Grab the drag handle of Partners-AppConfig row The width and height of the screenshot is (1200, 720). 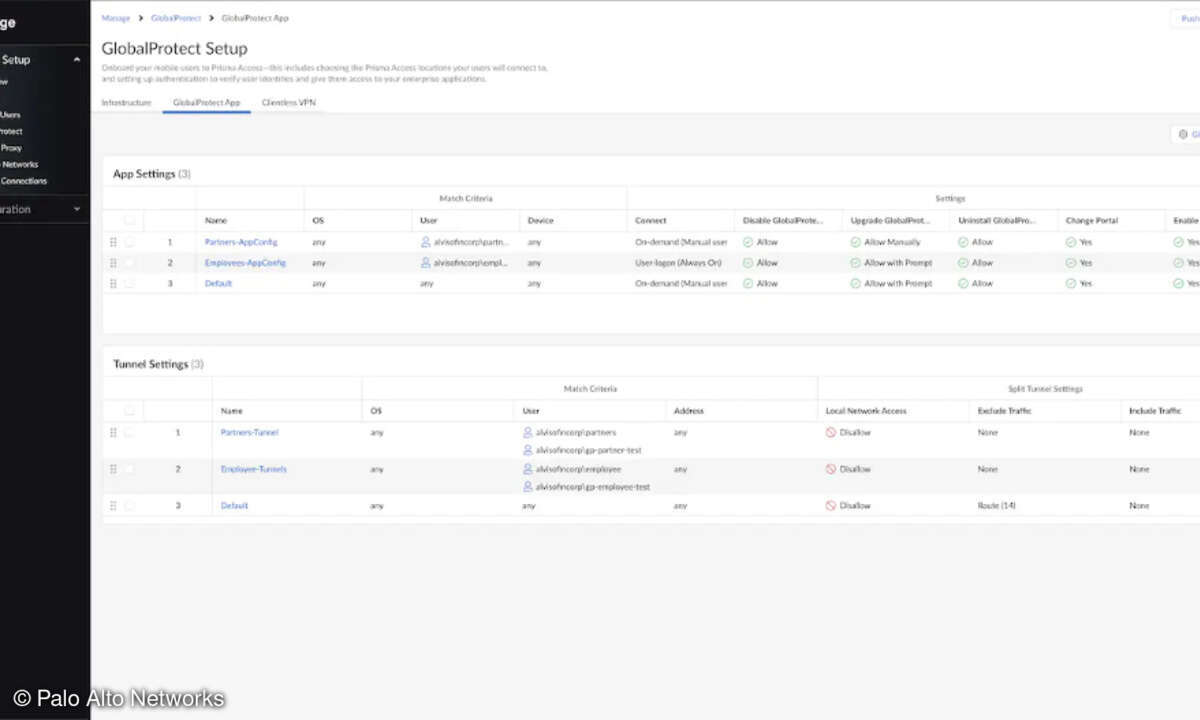coord(113,242)
